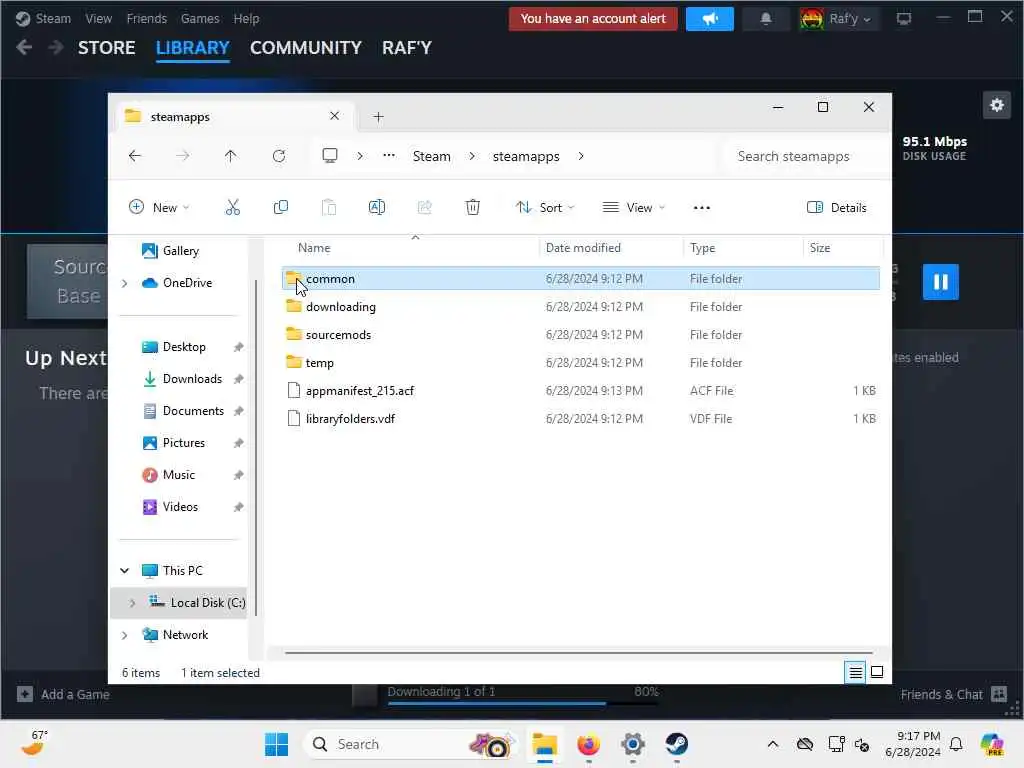Expand the OneDrive tree node
The width and height of the screenshot is (1024, 768).
coord(125,283)
